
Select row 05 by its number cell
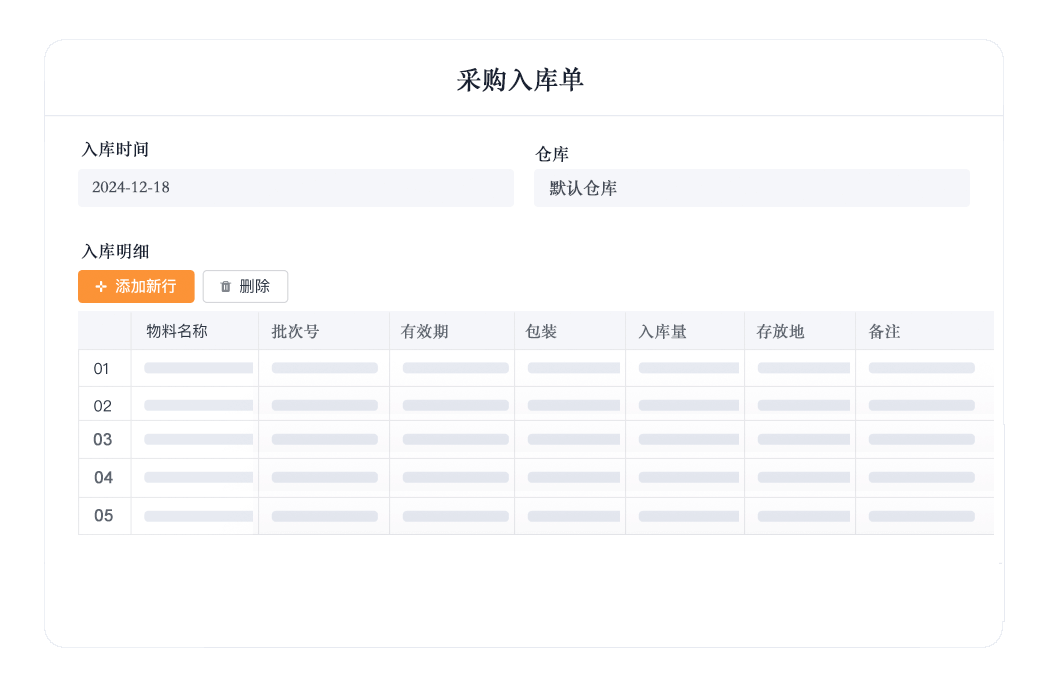[103, 516]
